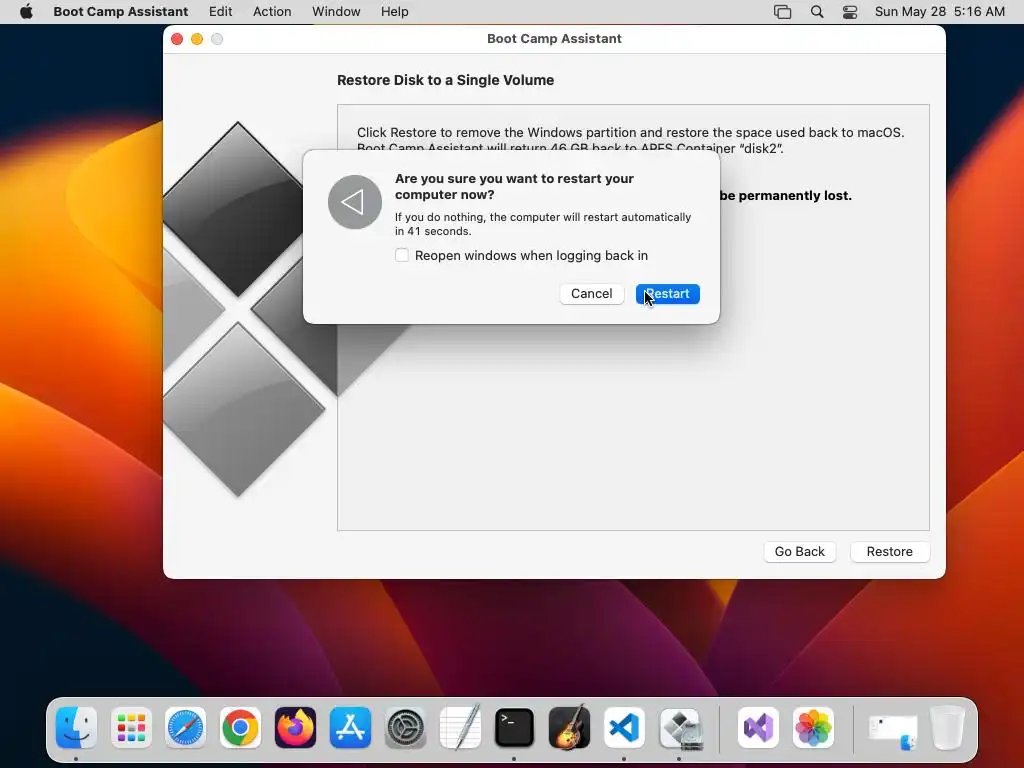Open the Help menu
The width and height of the screenshot is (1024, 768).
(394, 12)
